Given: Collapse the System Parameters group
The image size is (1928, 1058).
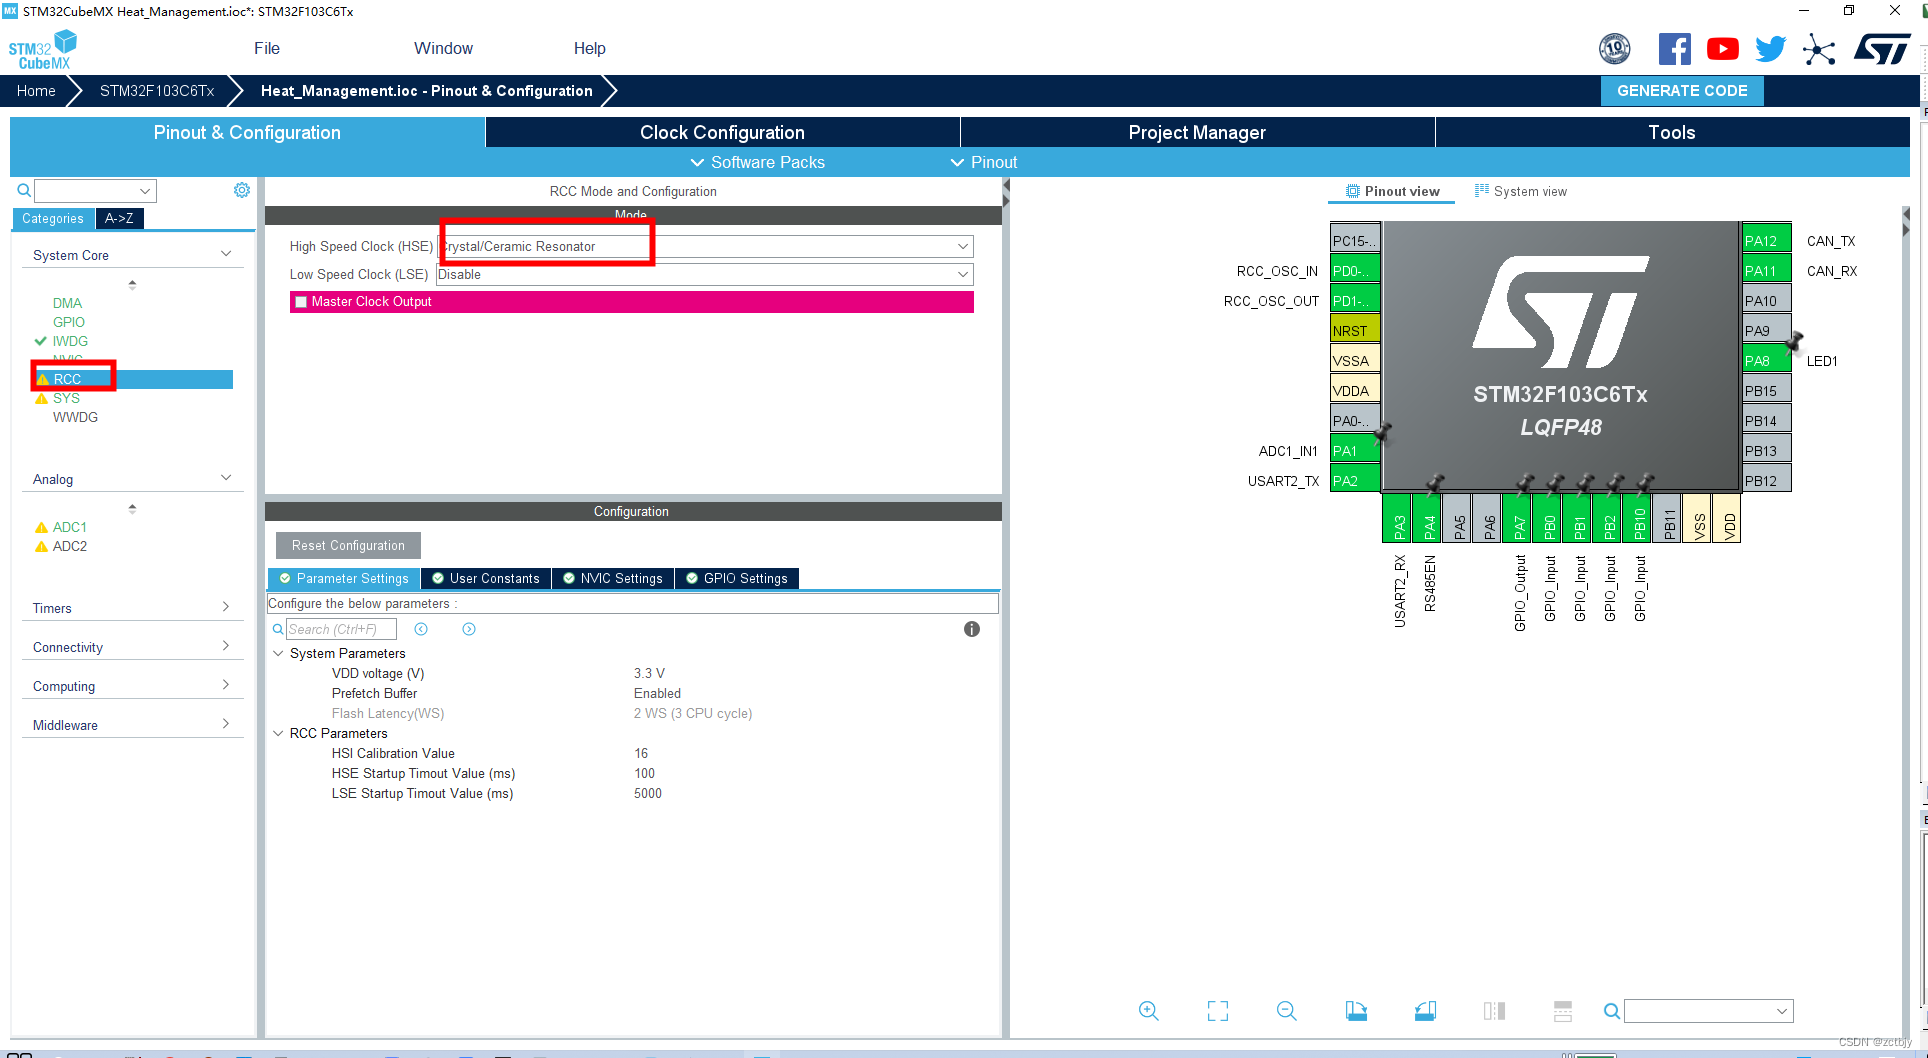Looking at the screenshot, I should (278, 653).
